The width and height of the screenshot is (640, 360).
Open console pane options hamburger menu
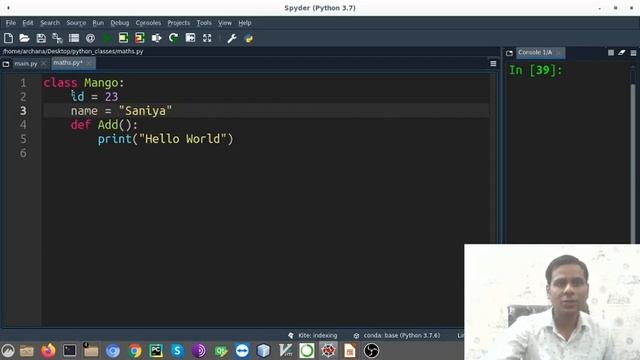coord(633,53)
